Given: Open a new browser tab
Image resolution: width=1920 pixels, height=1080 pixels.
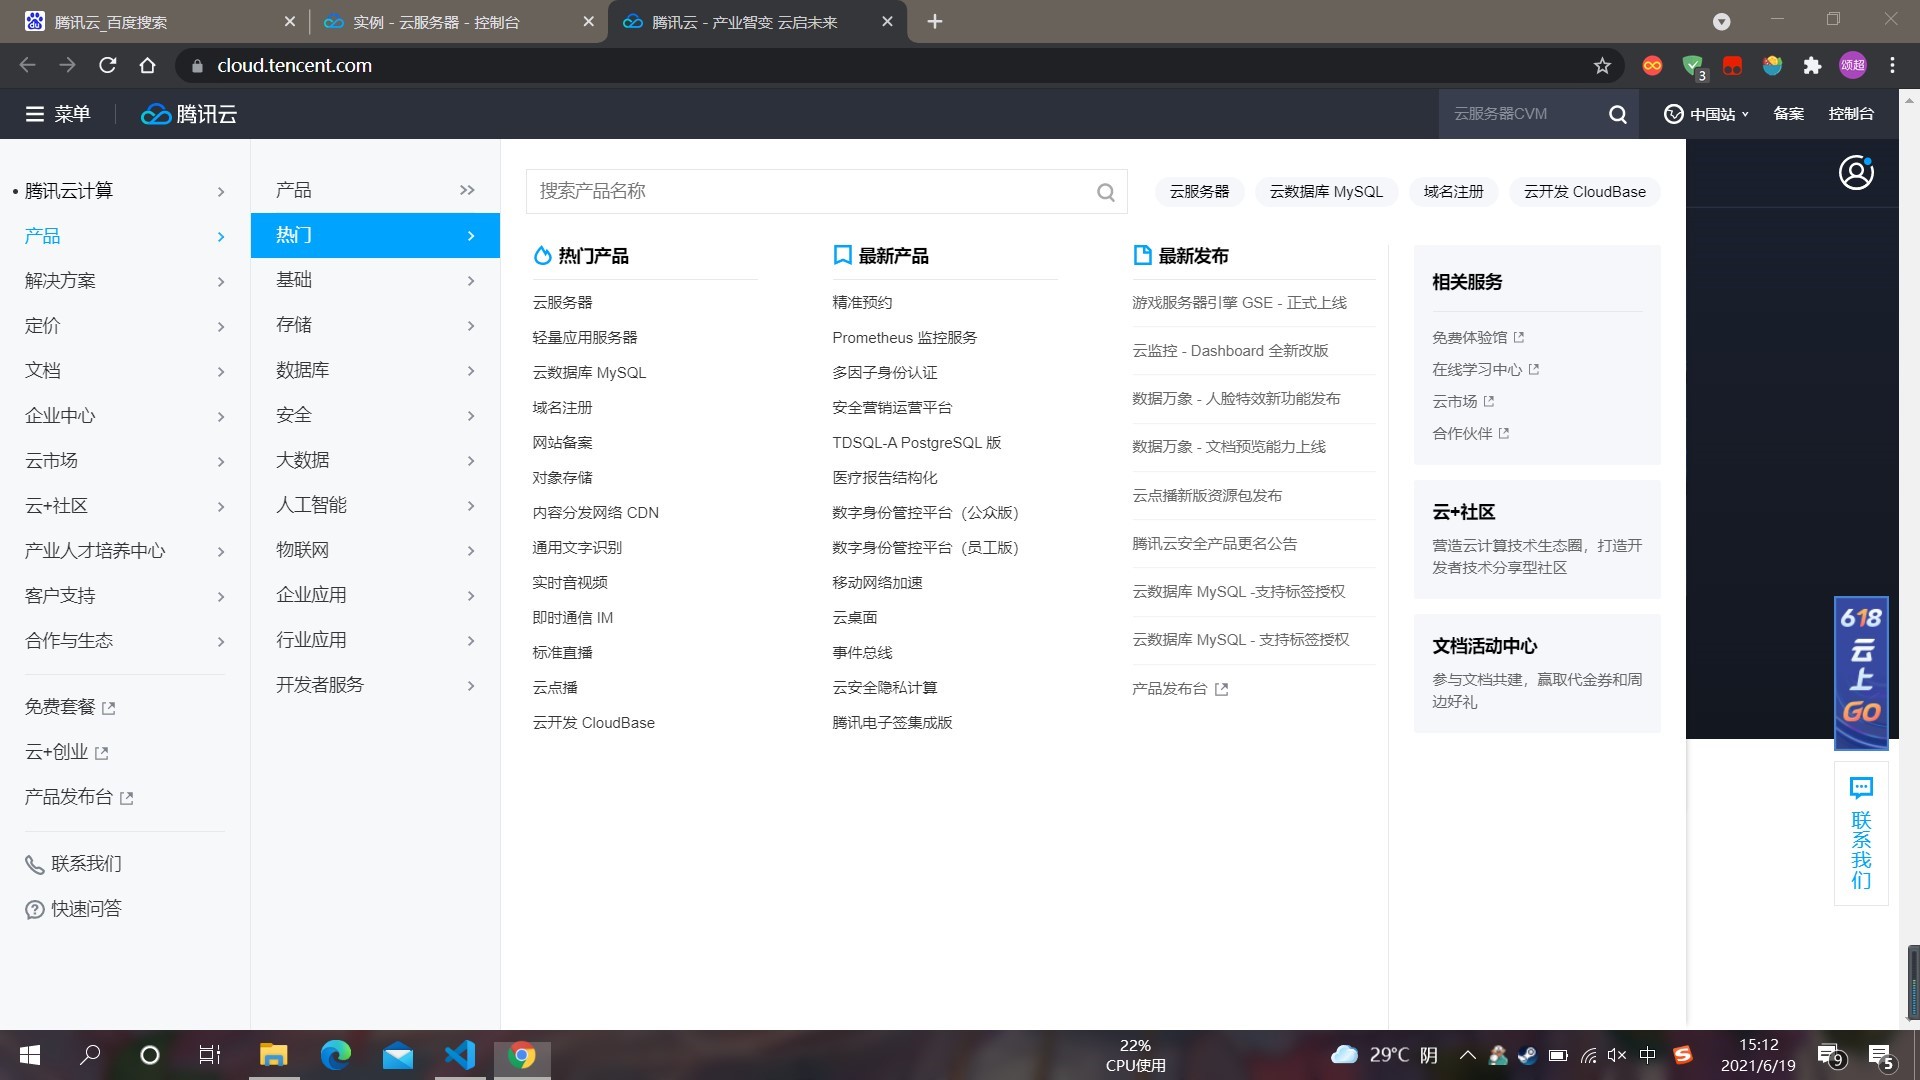Looking at the screenshot, I should click(935, 22).
